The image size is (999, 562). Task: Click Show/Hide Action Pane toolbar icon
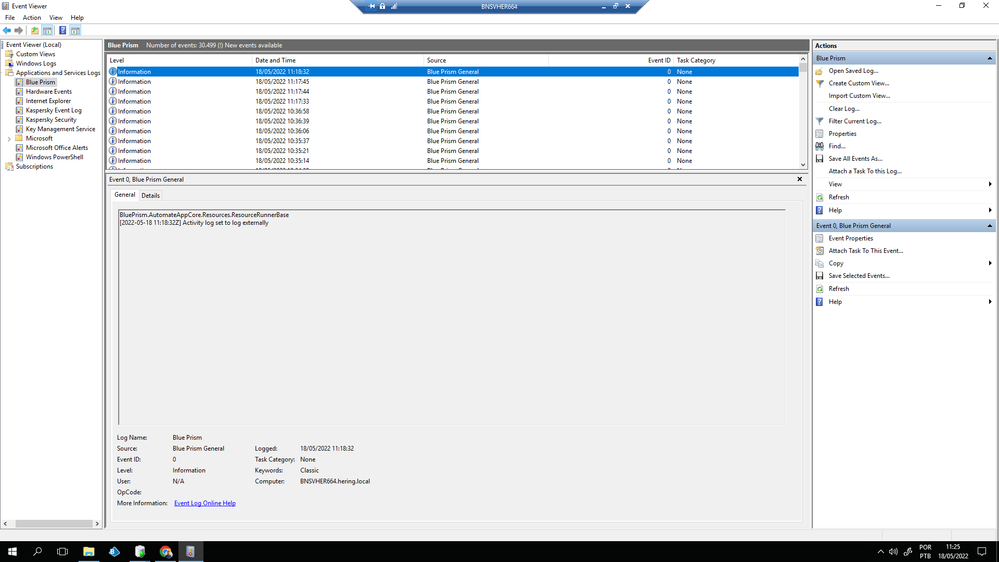[75, 31]
